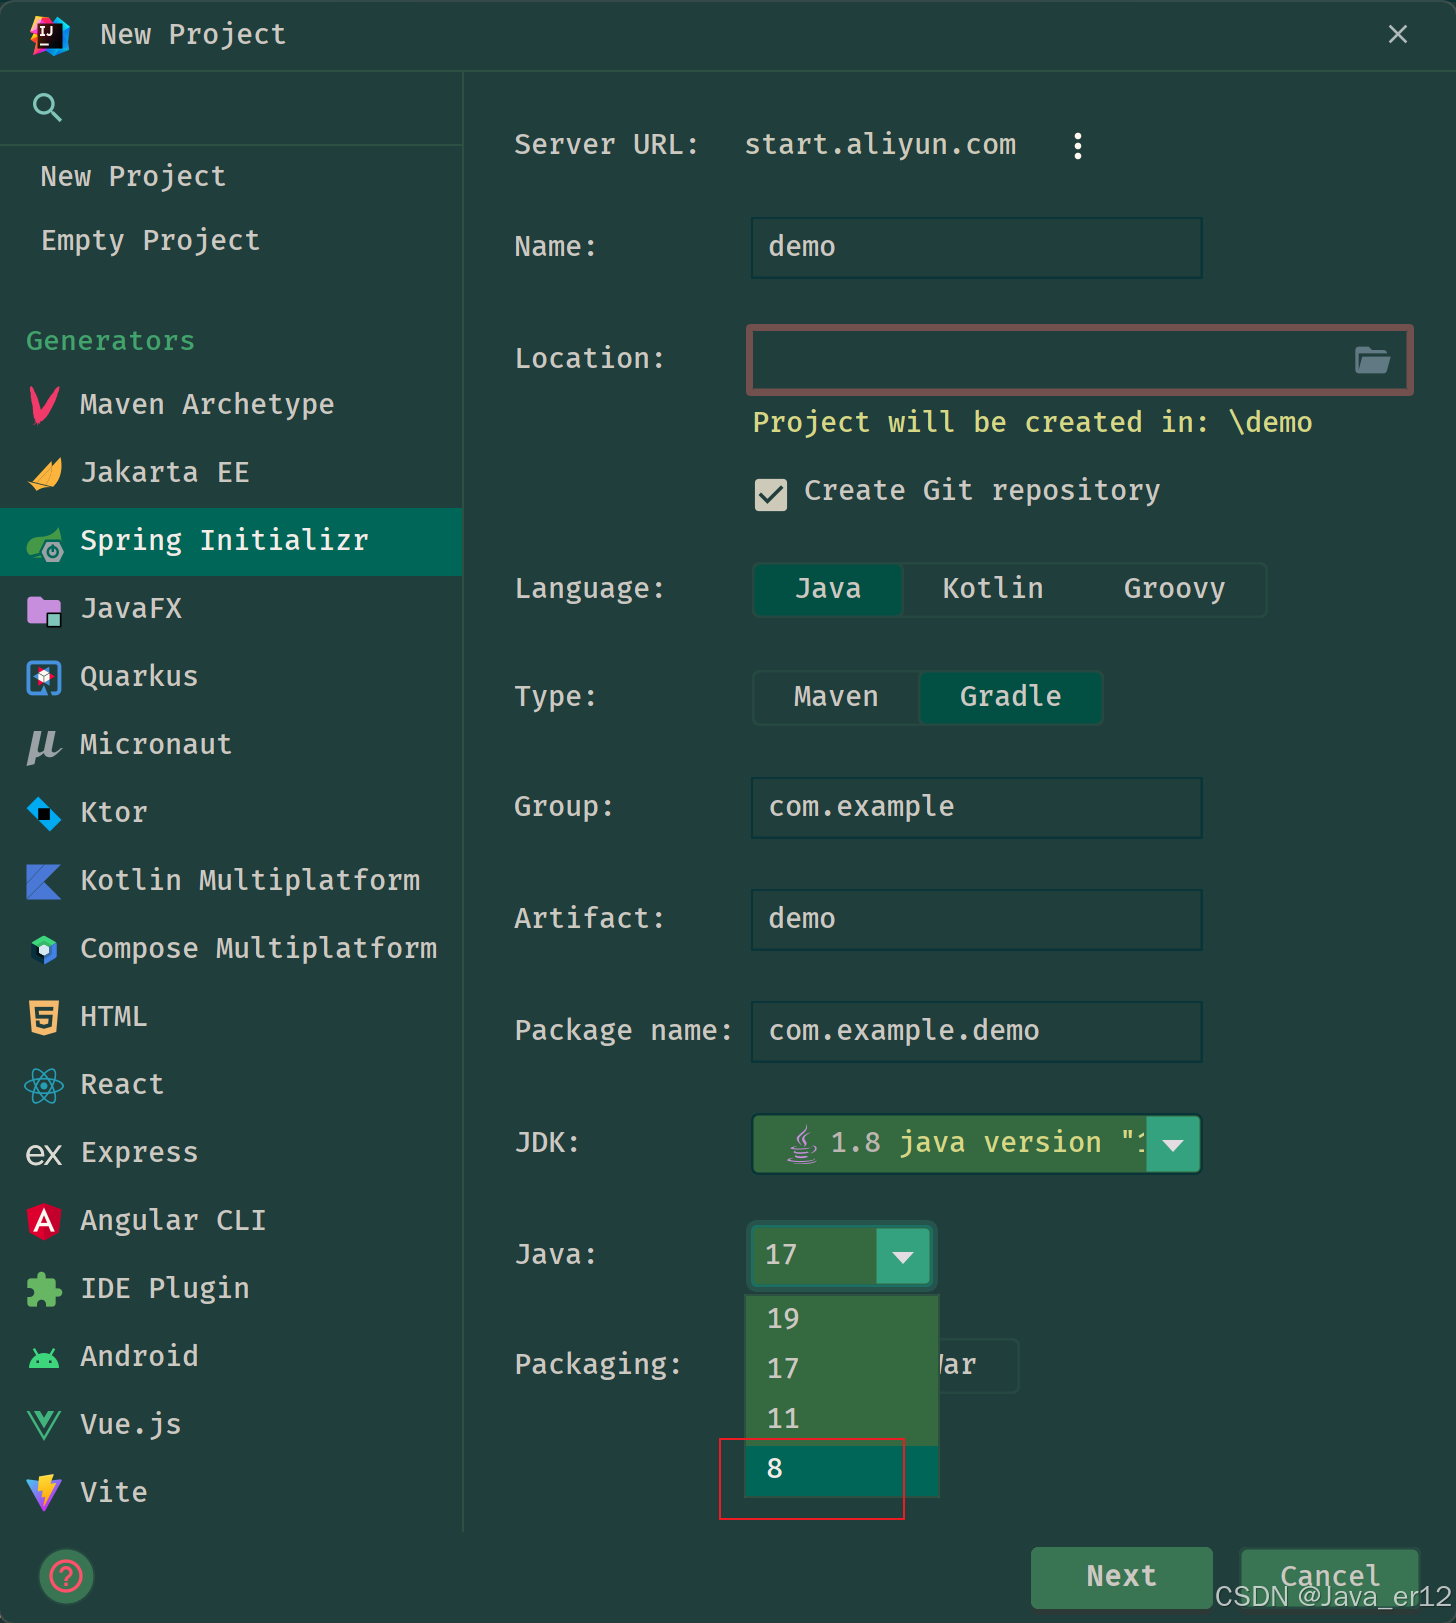Toggle the Create Git repository checkbox
The image size is (1456, 1623).
pyautogui.click(x=771, y=493)
